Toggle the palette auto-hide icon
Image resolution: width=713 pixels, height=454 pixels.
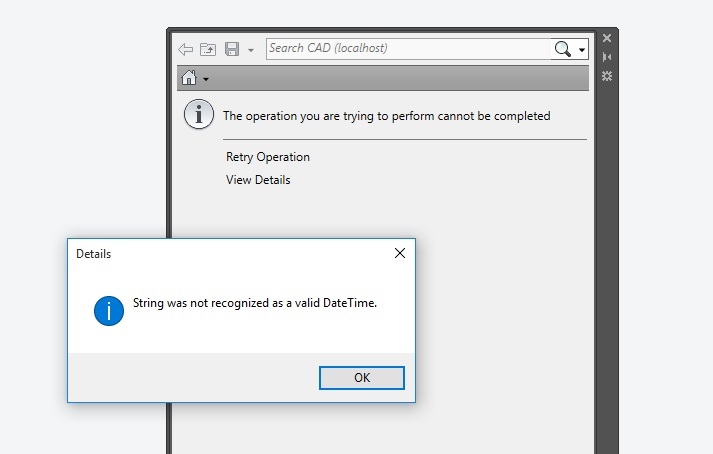tap(606, 57)
